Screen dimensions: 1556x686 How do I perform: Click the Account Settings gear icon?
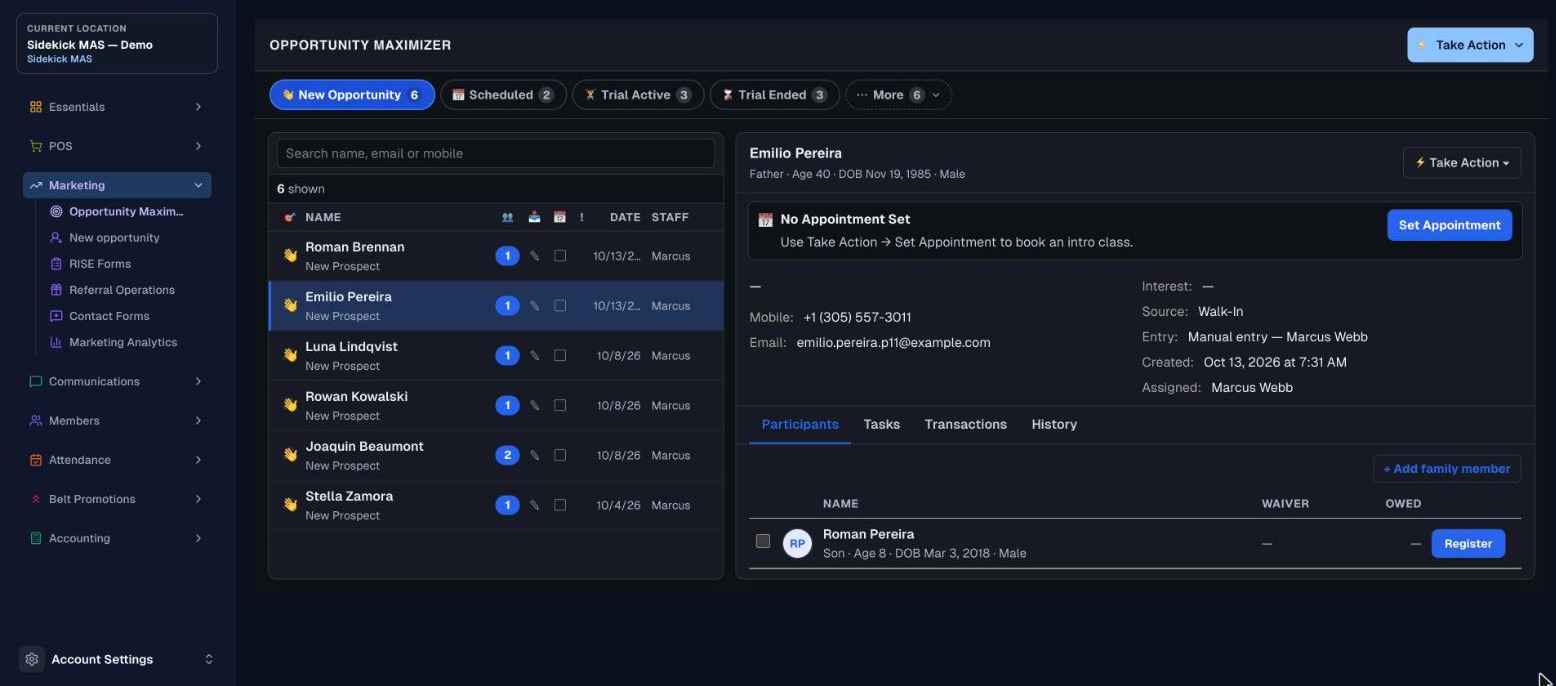point(32,659)
